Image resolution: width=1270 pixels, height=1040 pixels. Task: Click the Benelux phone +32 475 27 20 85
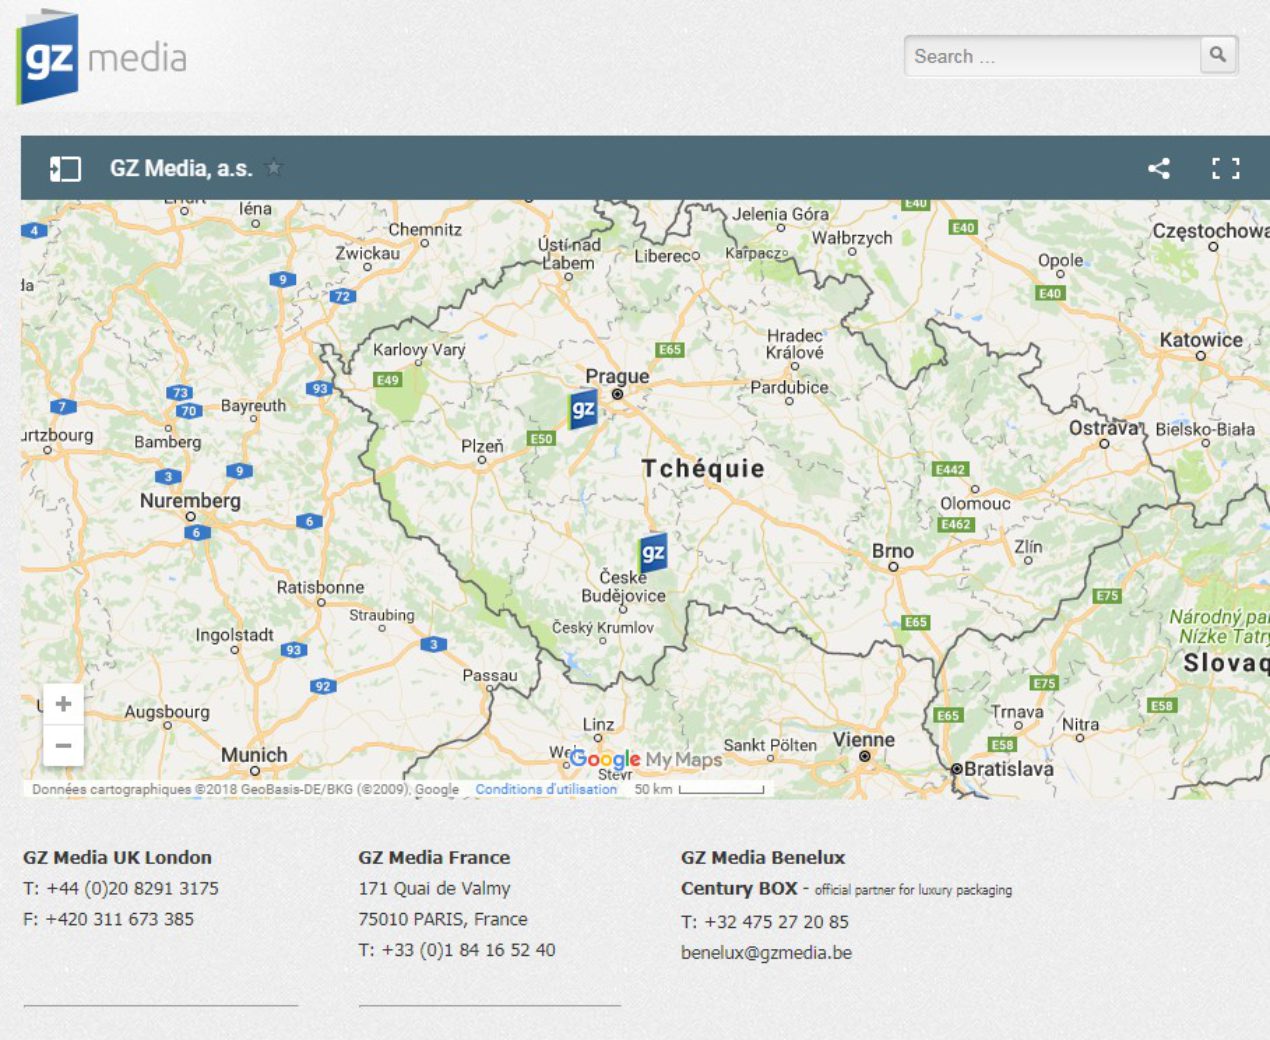click(776, 922)
